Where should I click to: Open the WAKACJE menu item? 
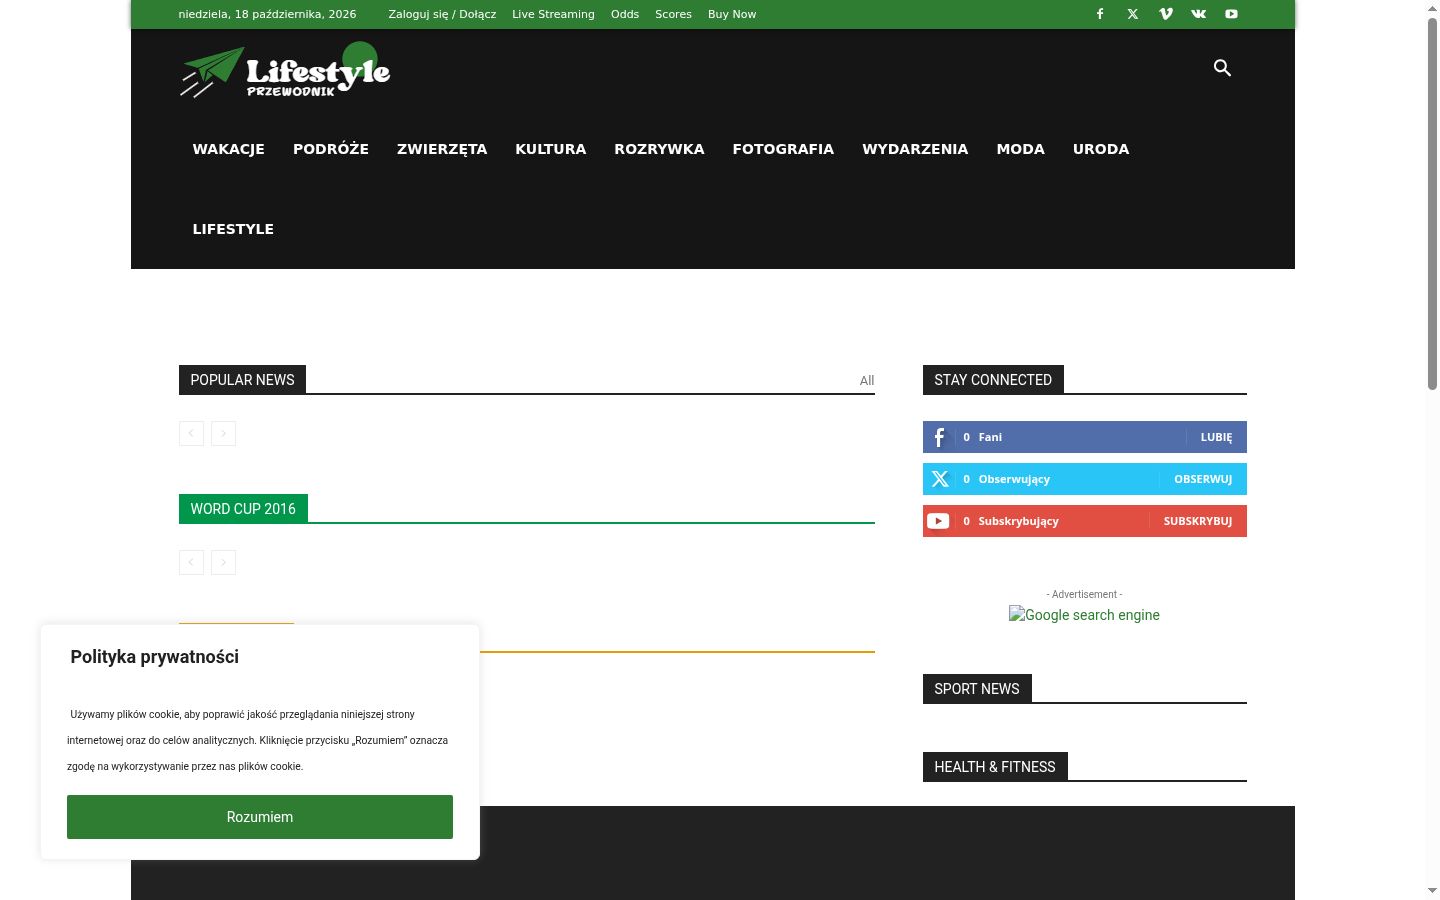click(x=229, y=149)
